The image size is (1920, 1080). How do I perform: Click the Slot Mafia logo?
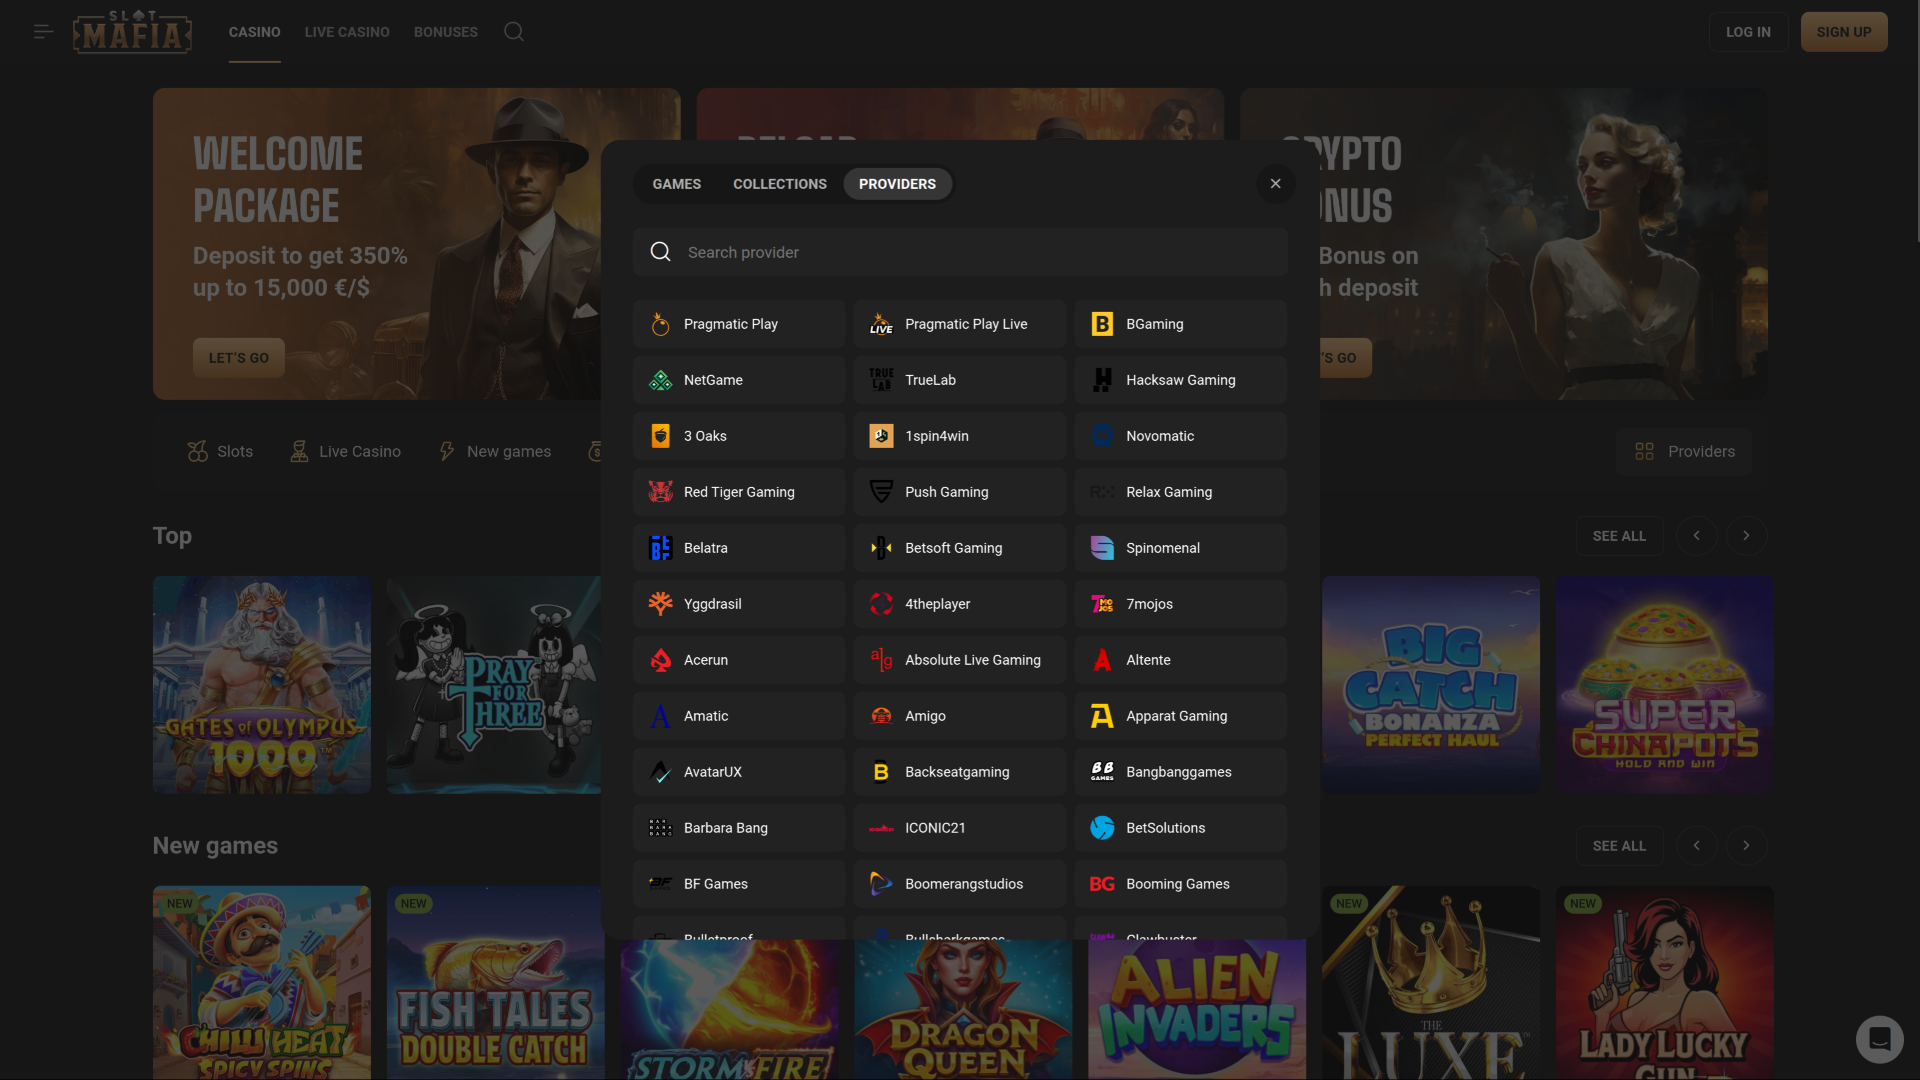131,31
